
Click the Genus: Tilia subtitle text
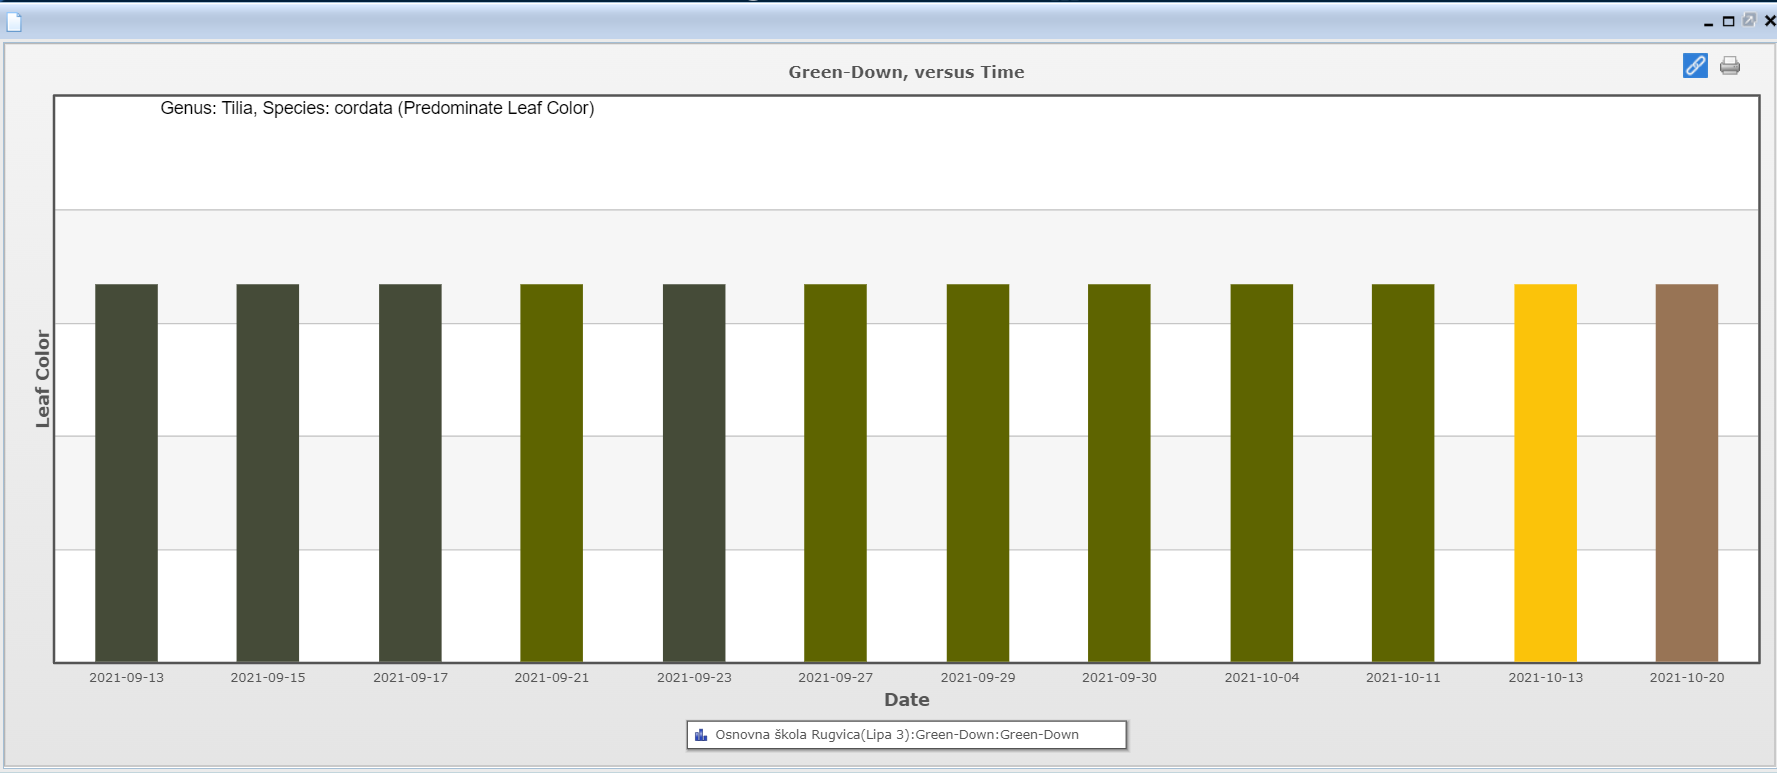[x=377, y=108]
